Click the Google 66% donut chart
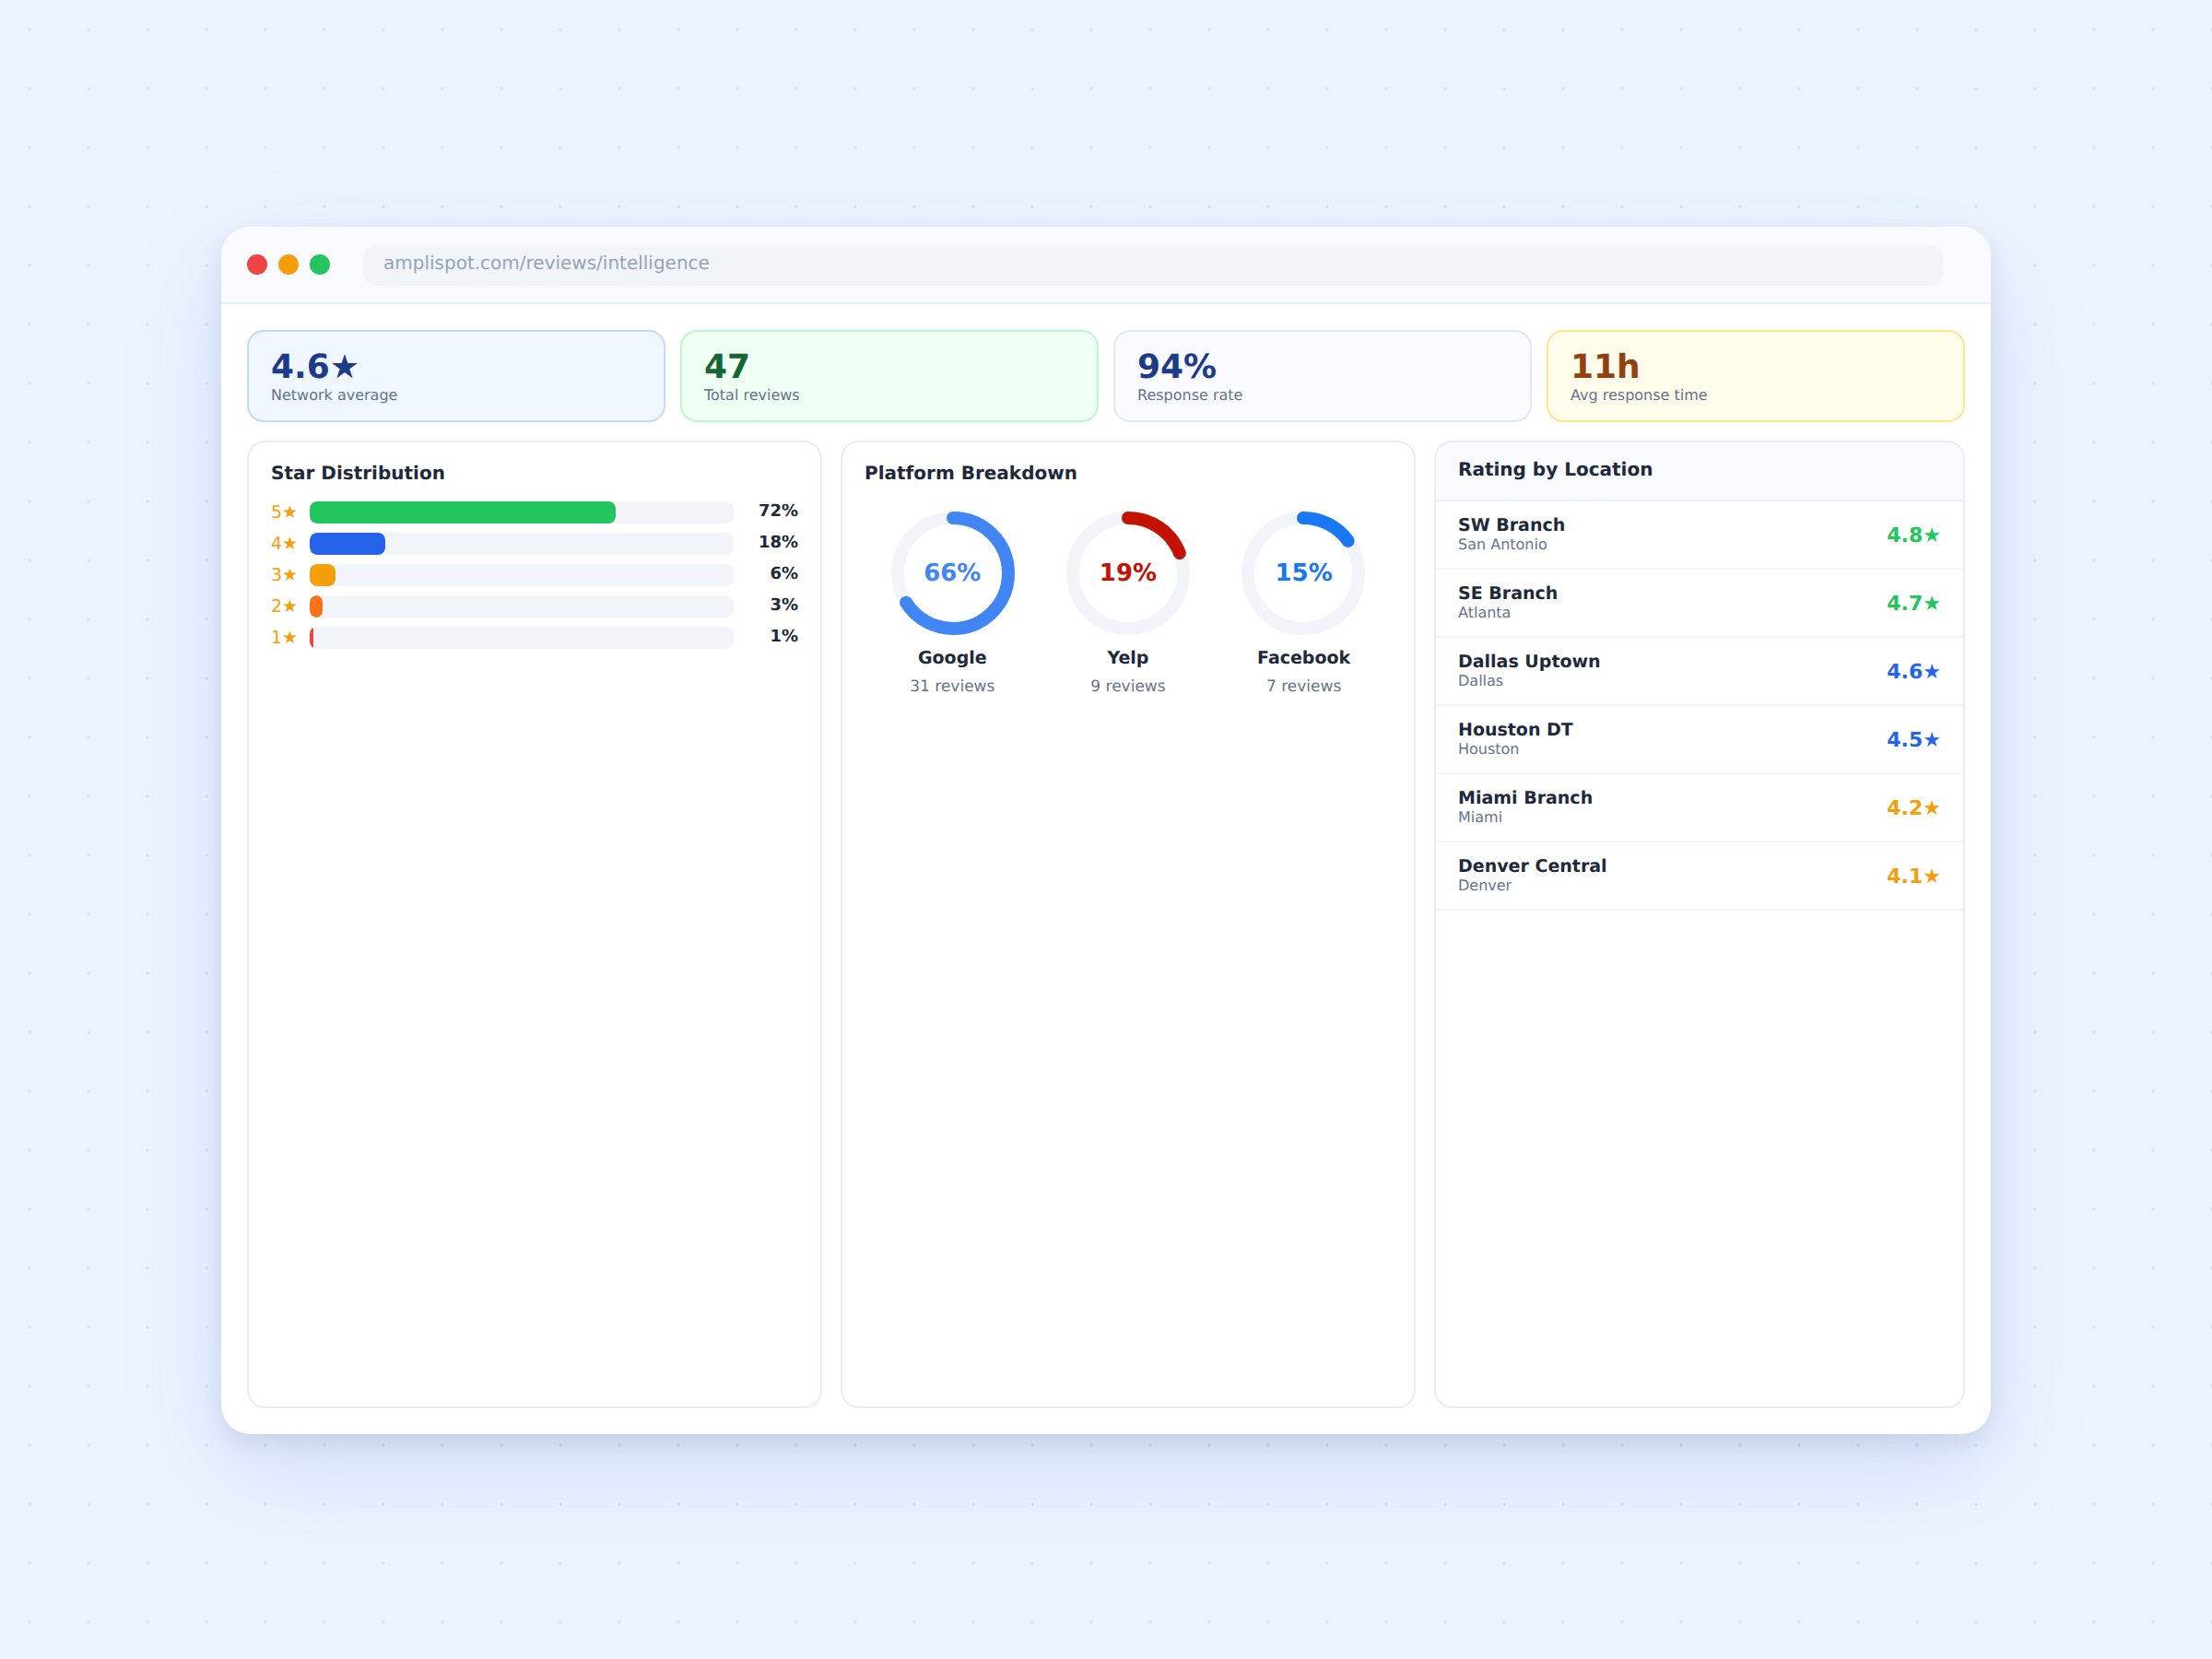 (952, 573)
